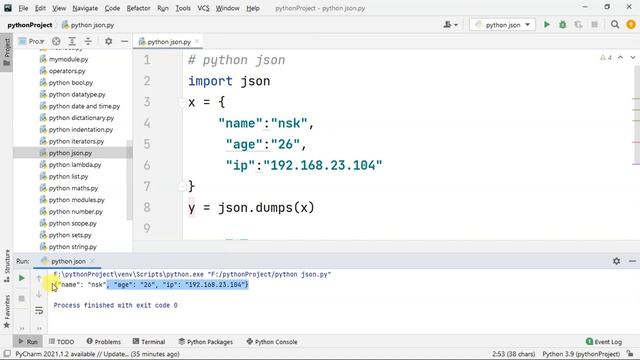
Task: Open the Terminal tool tab
Action: tap(149, 342)
